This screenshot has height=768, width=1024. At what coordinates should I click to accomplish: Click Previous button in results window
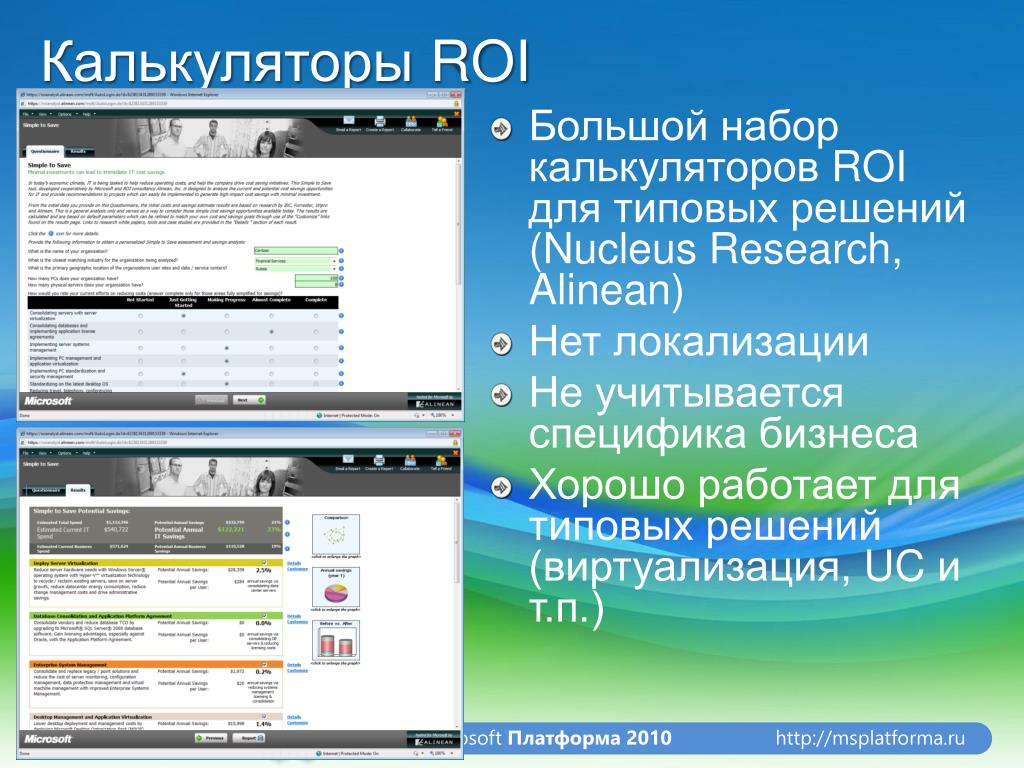211,739
